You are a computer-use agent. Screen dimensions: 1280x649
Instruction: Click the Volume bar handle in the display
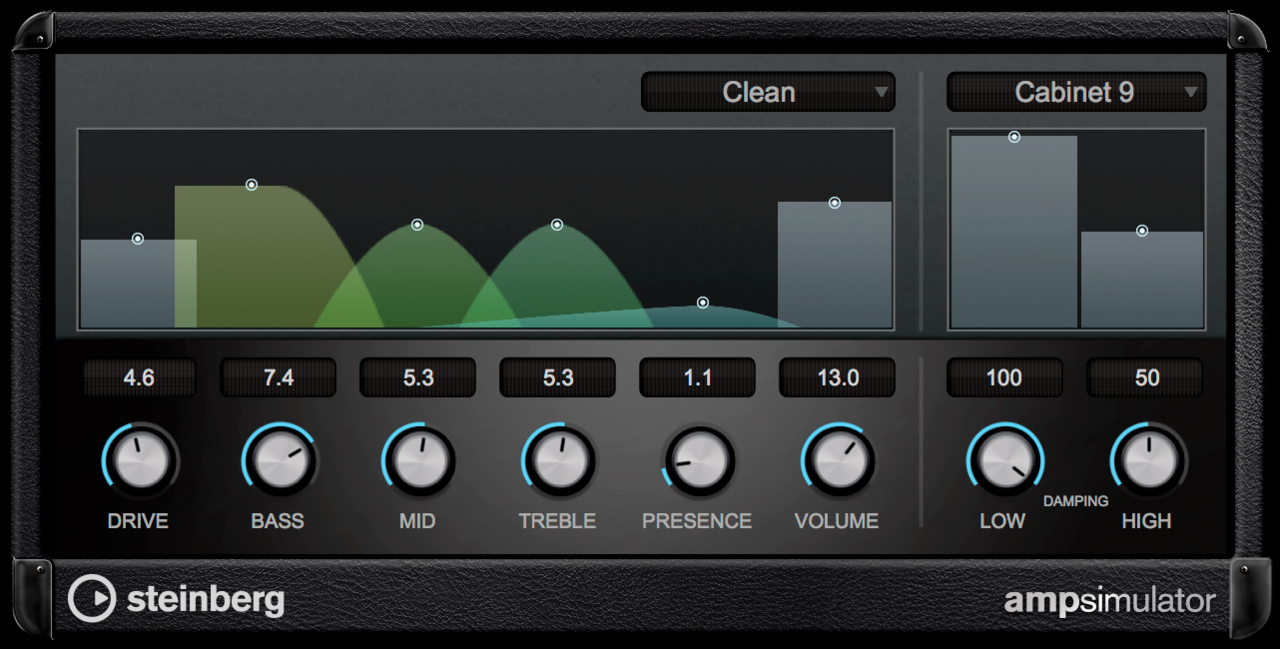[x=834, y=203]
